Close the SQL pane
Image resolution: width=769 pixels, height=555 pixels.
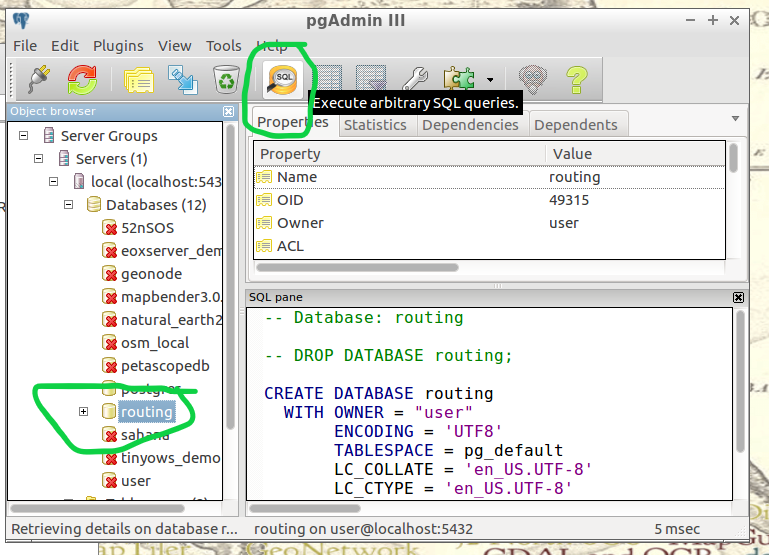point(738,297)
